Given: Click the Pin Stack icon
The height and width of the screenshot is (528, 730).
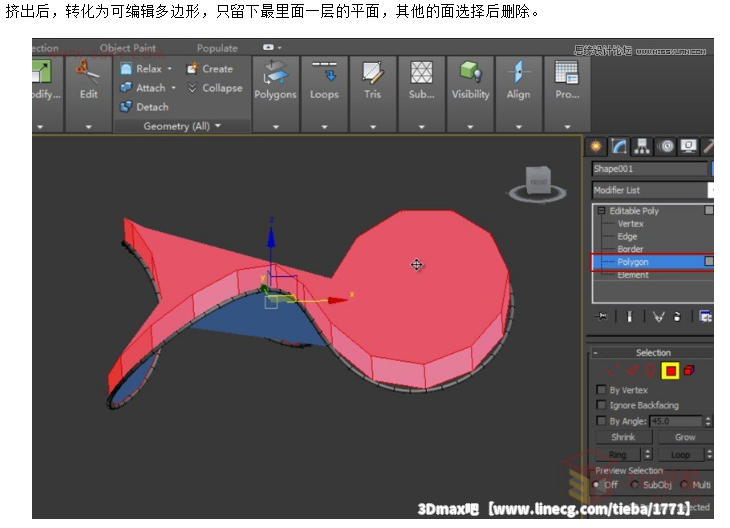Looking at the screenshot, I should [601, 317].
